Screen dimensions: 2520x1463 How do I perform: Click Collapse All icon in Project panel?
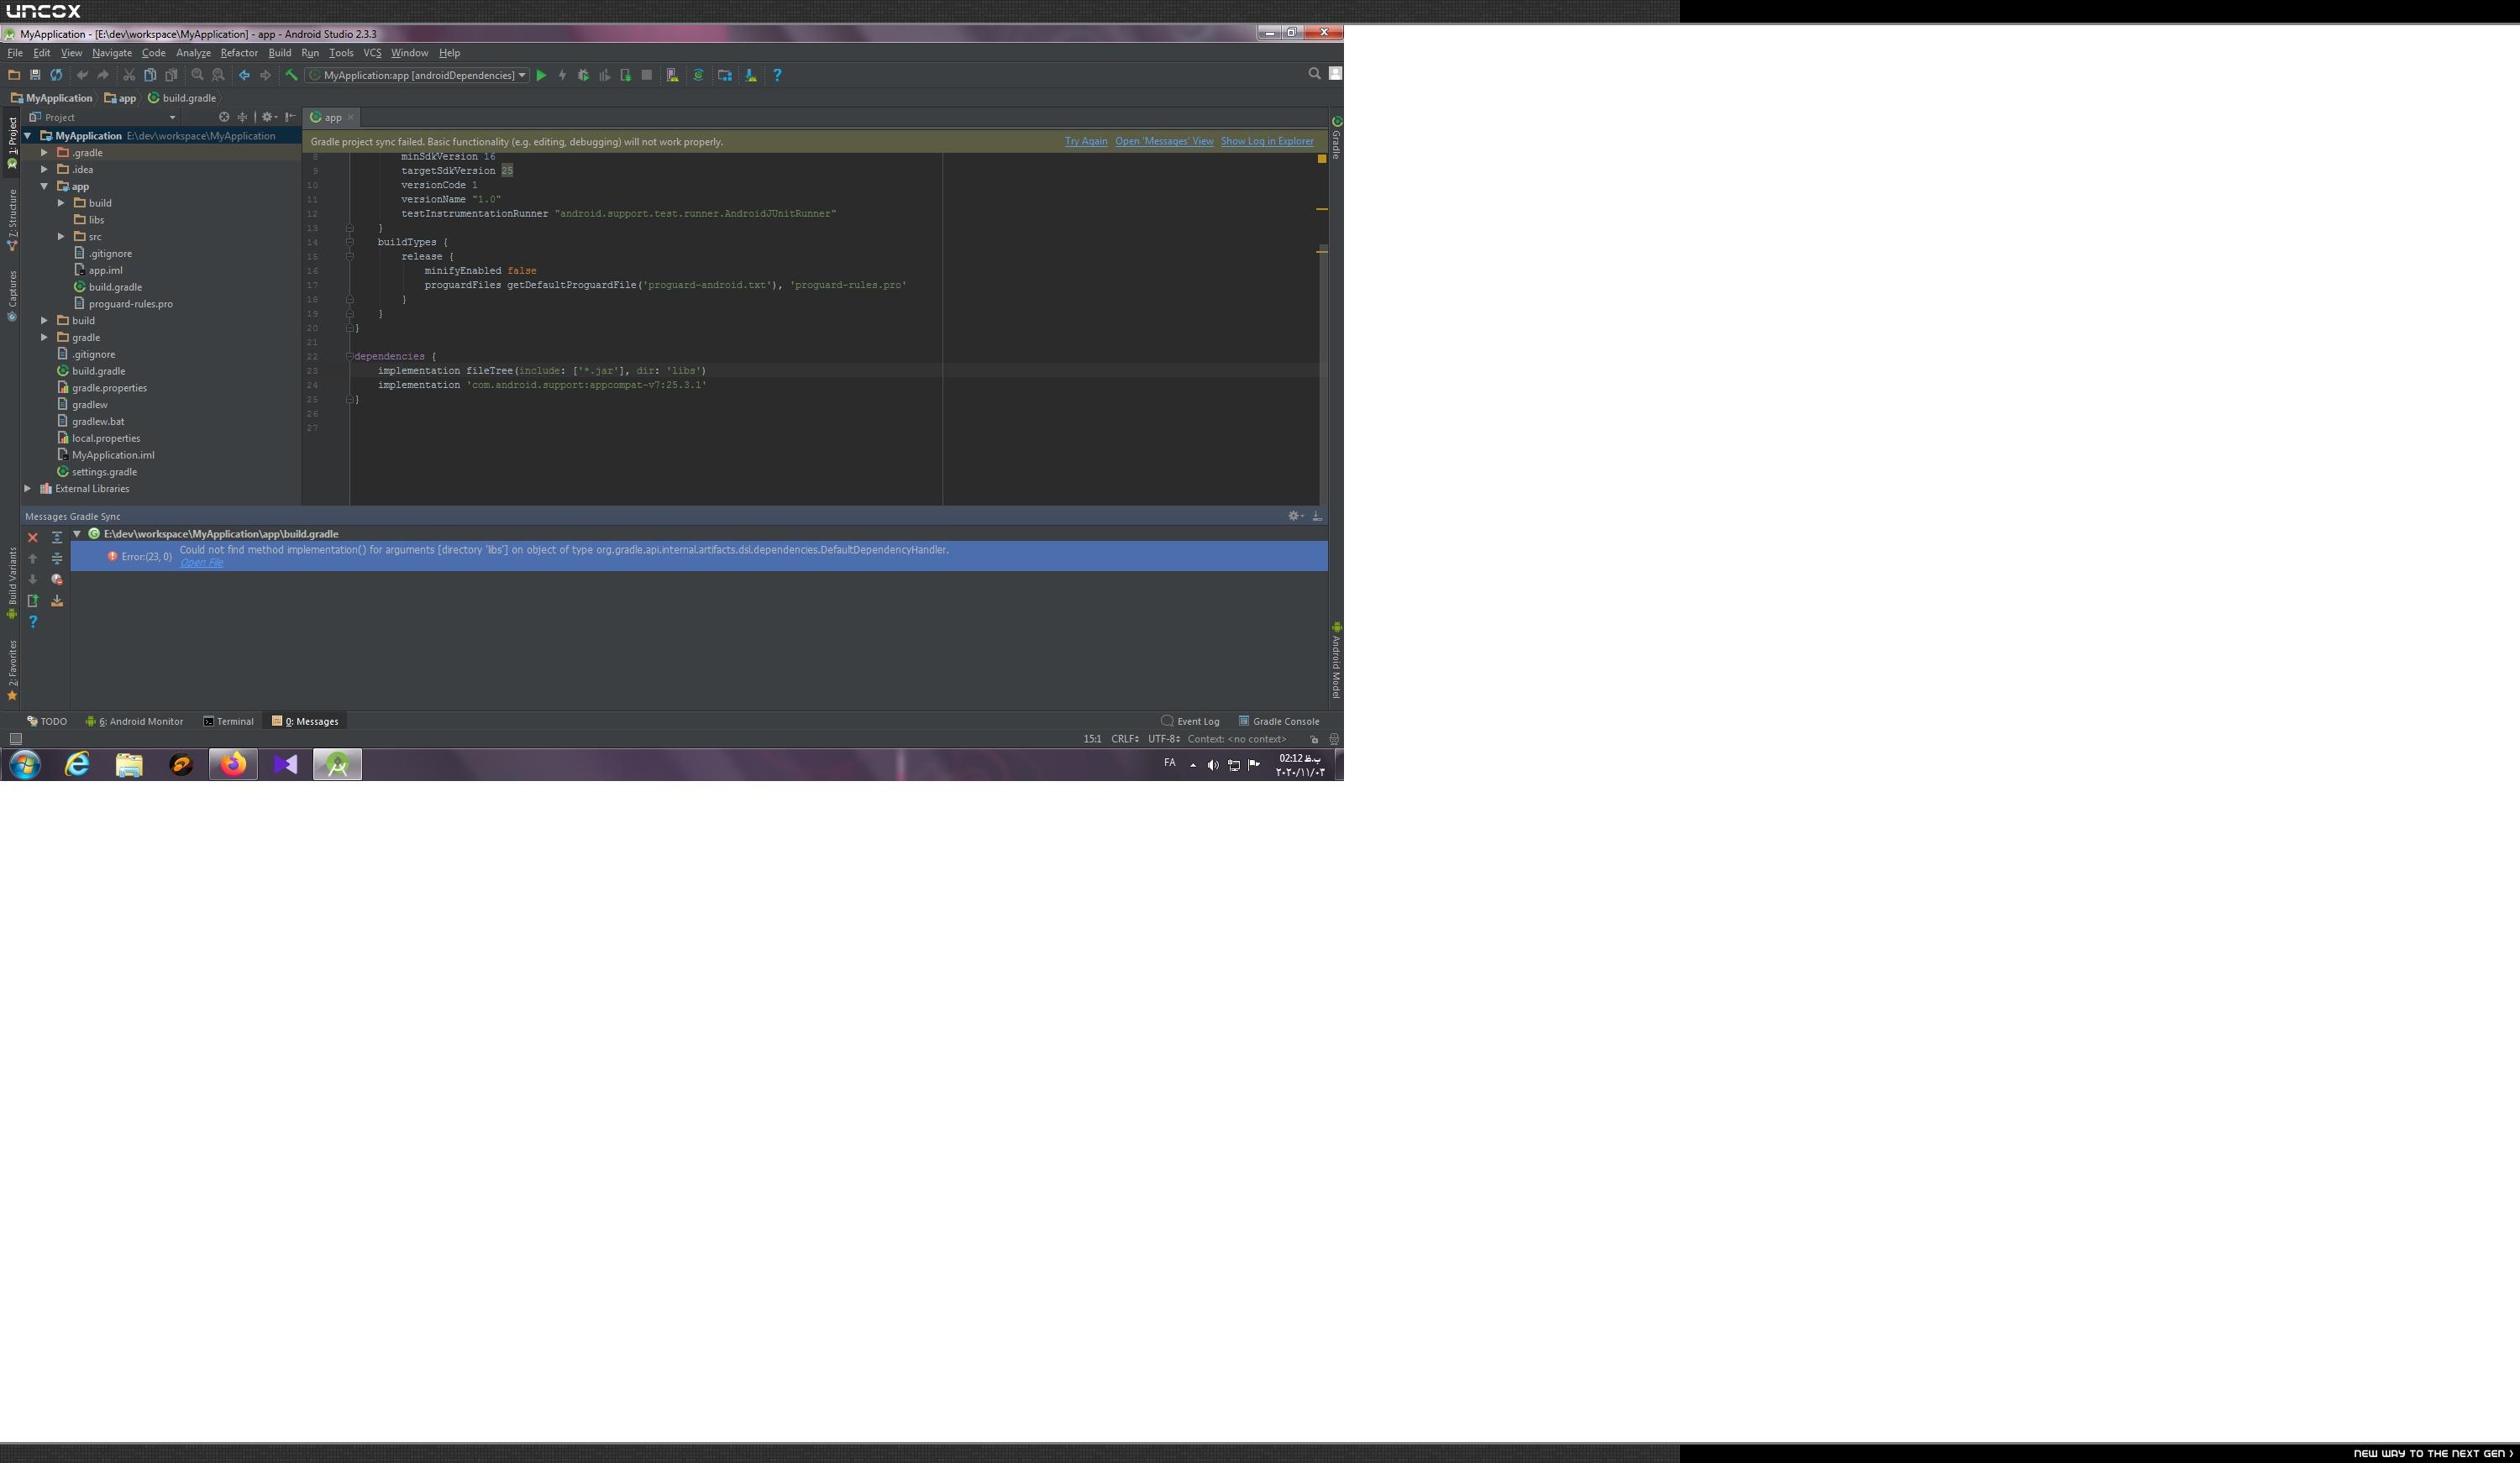click(242, 117)
